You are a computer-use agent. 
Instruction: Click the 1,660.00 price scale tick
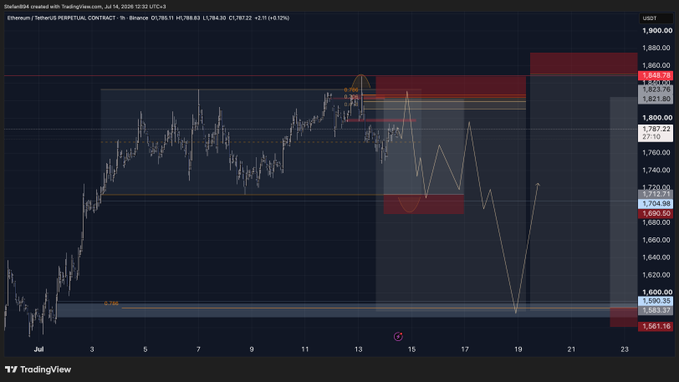(x=657, y=240)
